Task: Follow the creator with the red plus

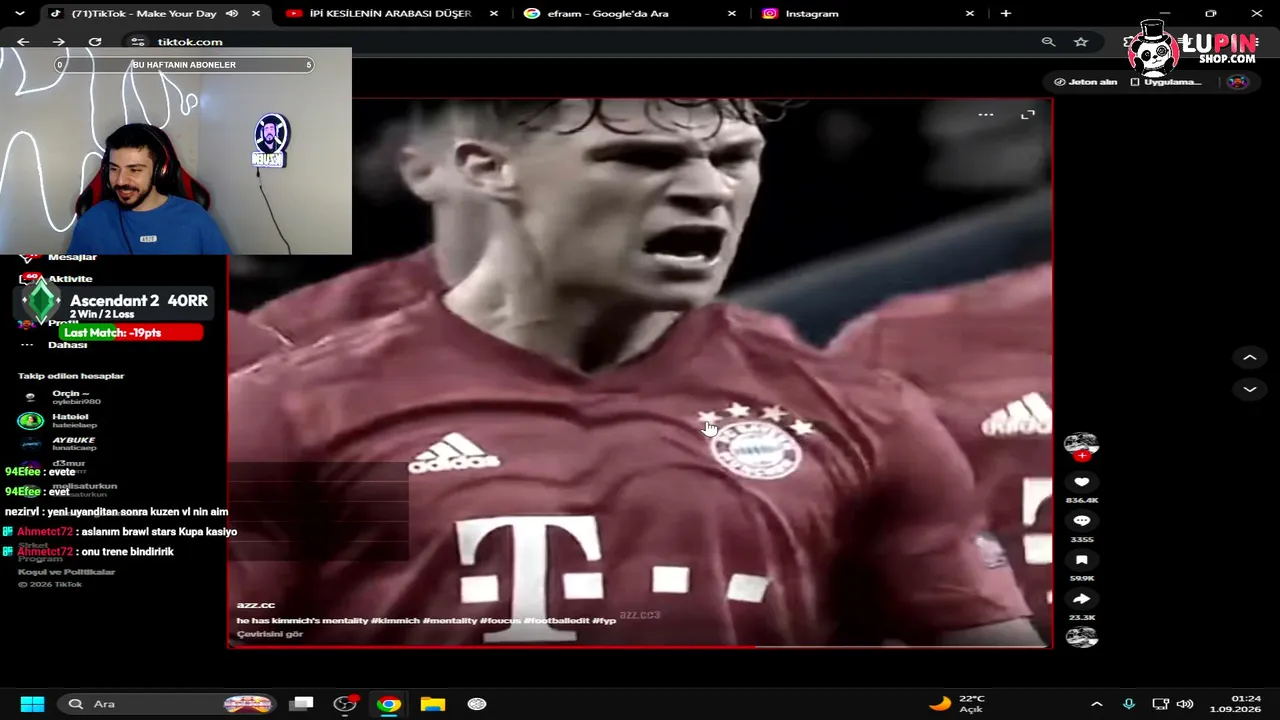Action: [x=1081, y=456]
